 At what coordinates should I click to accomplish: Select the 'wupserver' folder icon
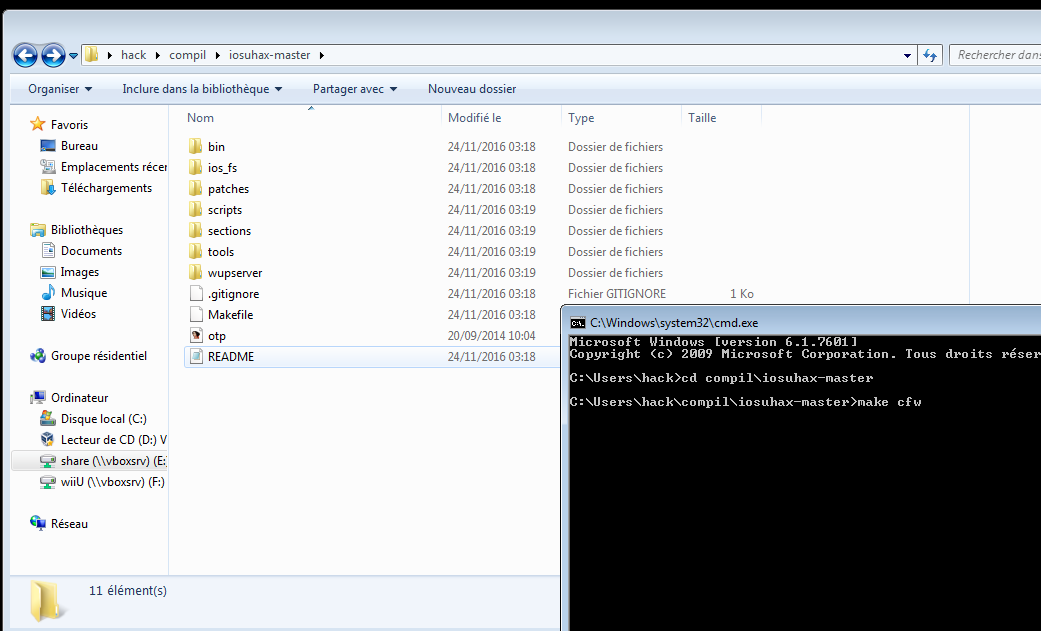point(195,272)
